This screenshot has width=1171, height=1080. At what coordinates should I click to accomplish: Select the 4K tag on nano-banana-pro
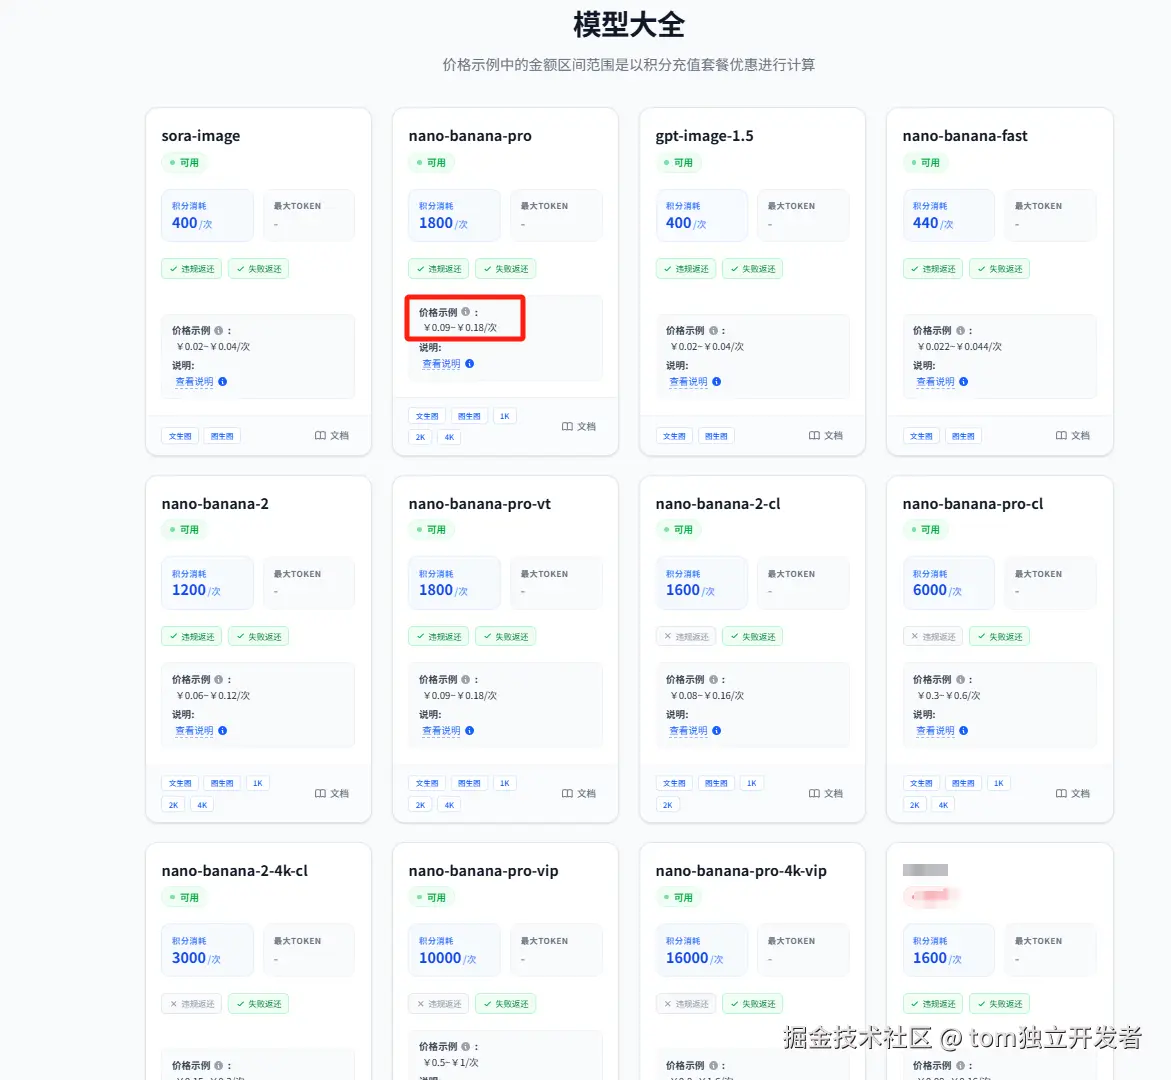pos(449,438)
